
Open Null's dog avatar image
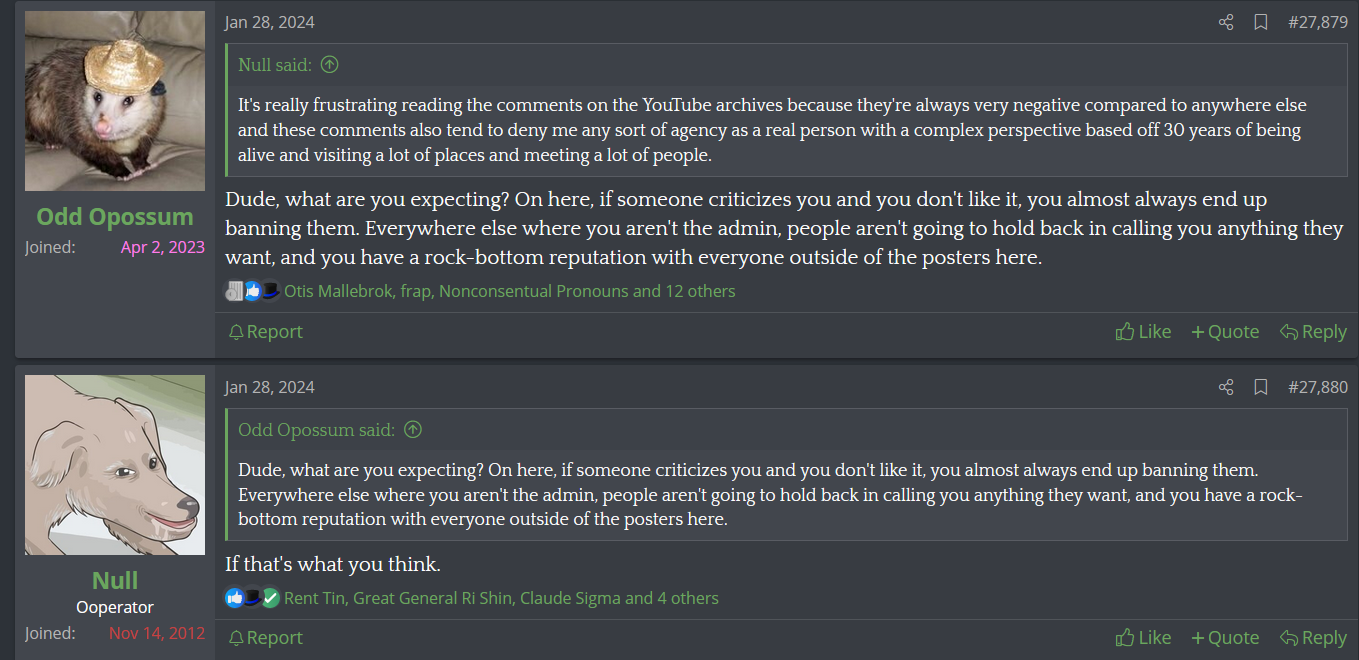(x=115, y=465)
